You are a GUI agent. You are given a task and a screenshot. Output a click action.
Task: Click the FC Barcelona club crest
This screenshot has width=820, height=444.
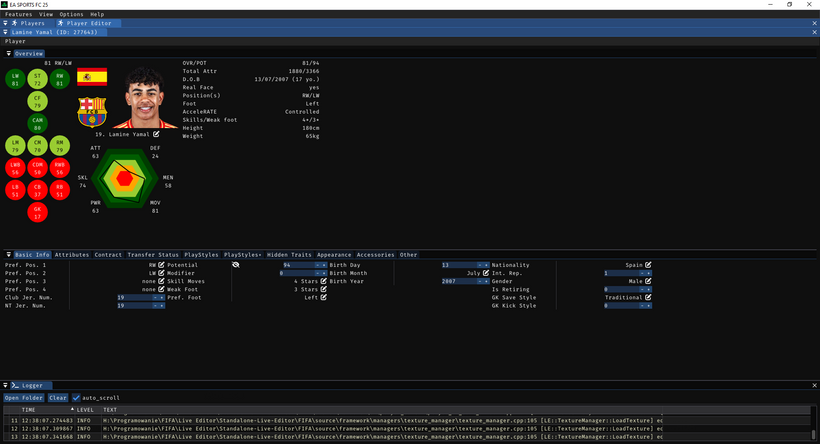(92, 111)
